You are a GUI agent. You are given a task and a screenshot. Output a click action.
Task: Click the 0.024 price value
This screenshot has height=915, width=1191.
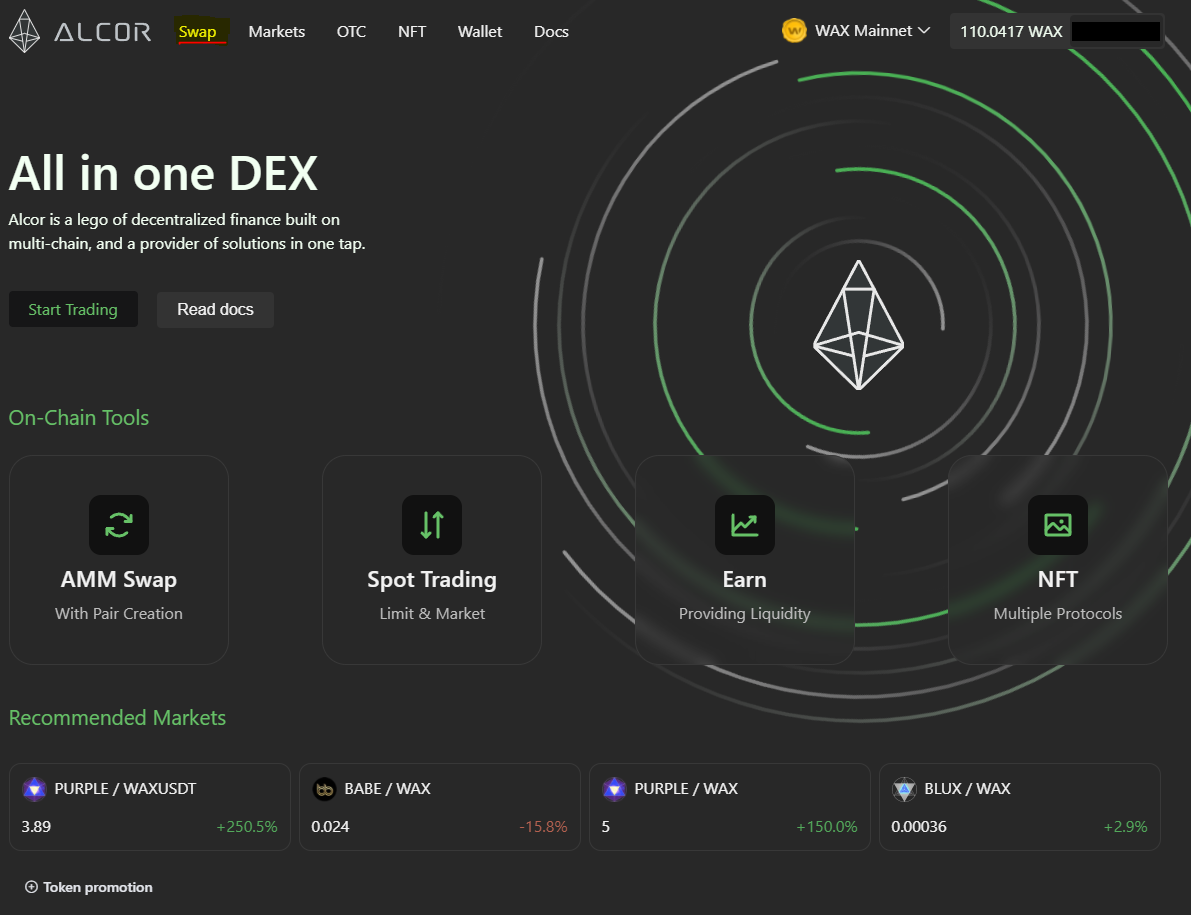[x=330, y=826]
